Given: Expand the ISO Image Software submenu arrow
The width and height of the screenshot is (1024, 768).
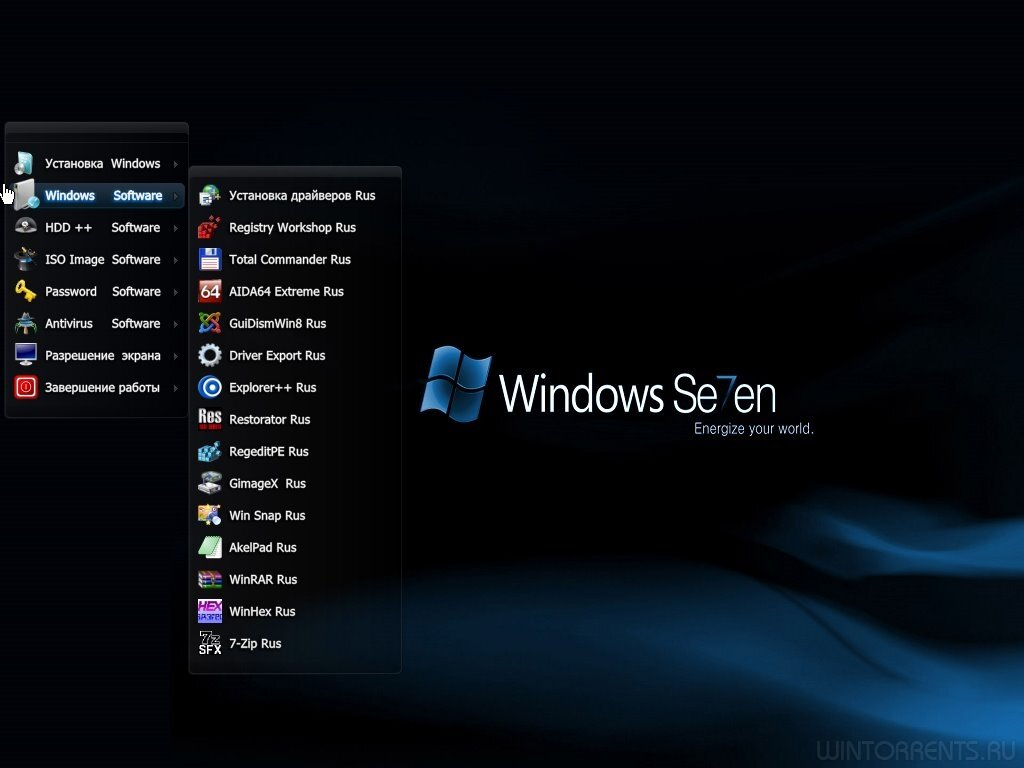Looking at the screenshot, I should [x=176, y=260].
